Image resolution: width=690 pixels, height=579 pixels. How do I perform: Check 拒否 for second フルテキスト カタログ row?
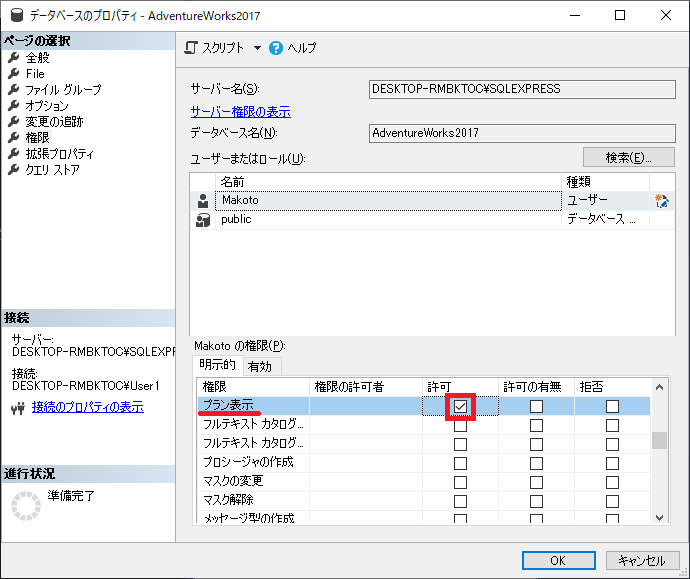click(x=612, y=444)
